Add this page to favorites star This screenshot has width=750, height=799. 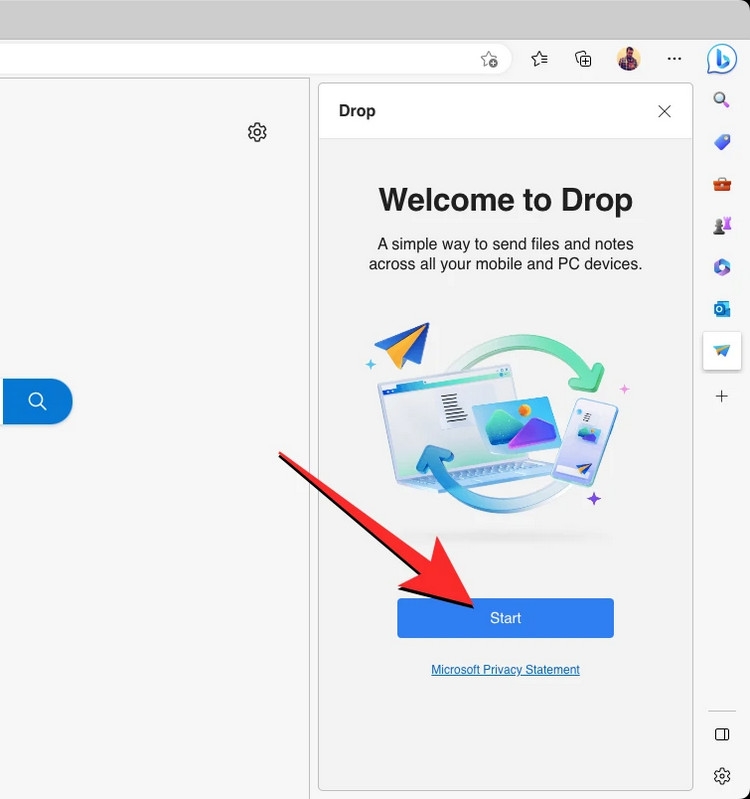pyautogui.click(x=489, y=60)
